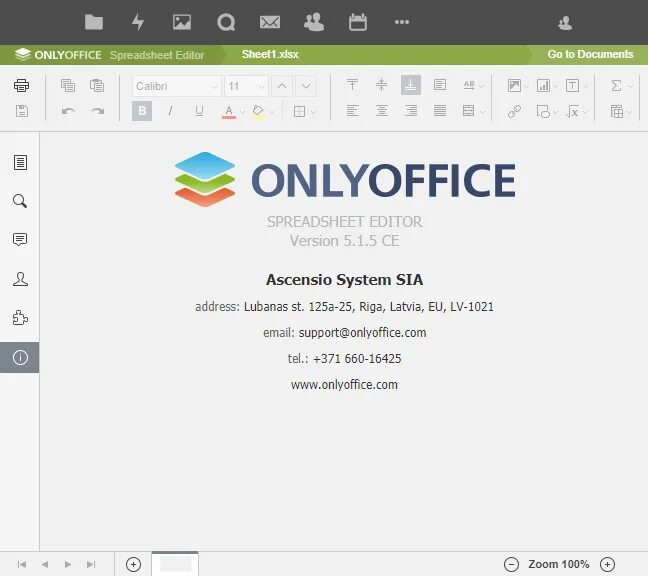Click the Copy icon
The image size is (648, 576).
(68, 86)
